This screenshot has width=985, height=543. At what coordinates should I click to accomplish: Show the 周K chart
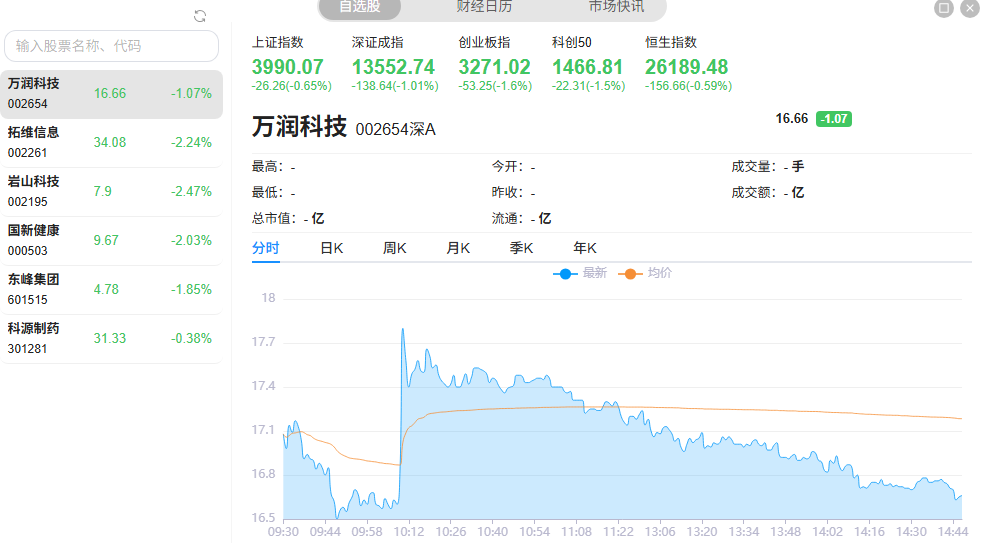tap(395, 248)
